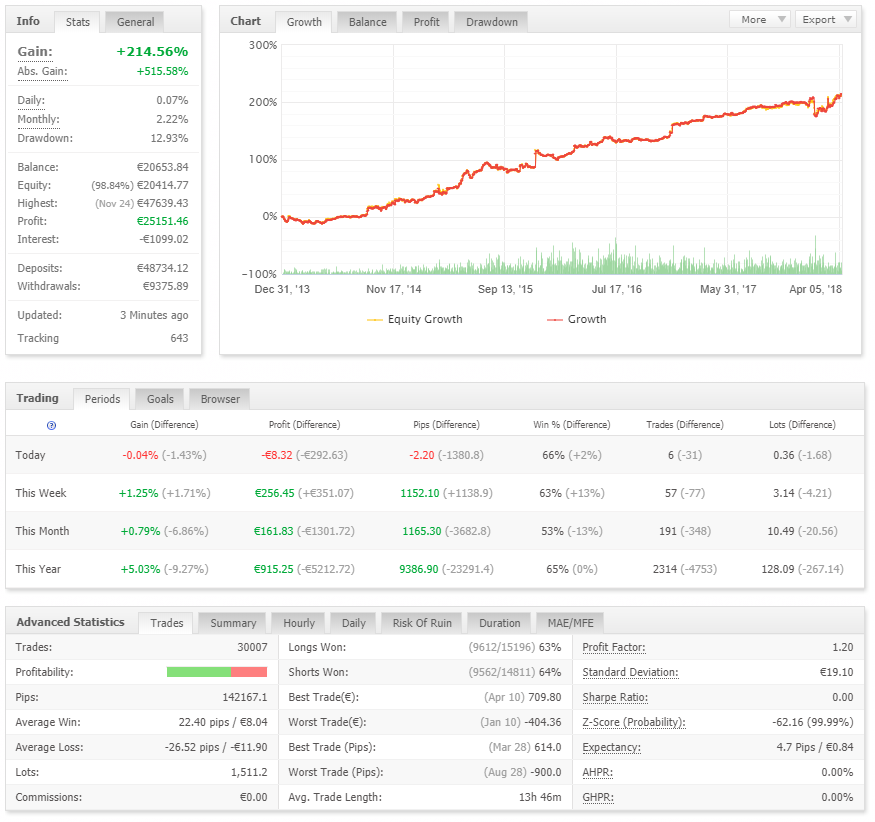Click the Avg. Trade Length value 13h 46m
This screenshot has width=875, height=822.
(x=540, y=797)
